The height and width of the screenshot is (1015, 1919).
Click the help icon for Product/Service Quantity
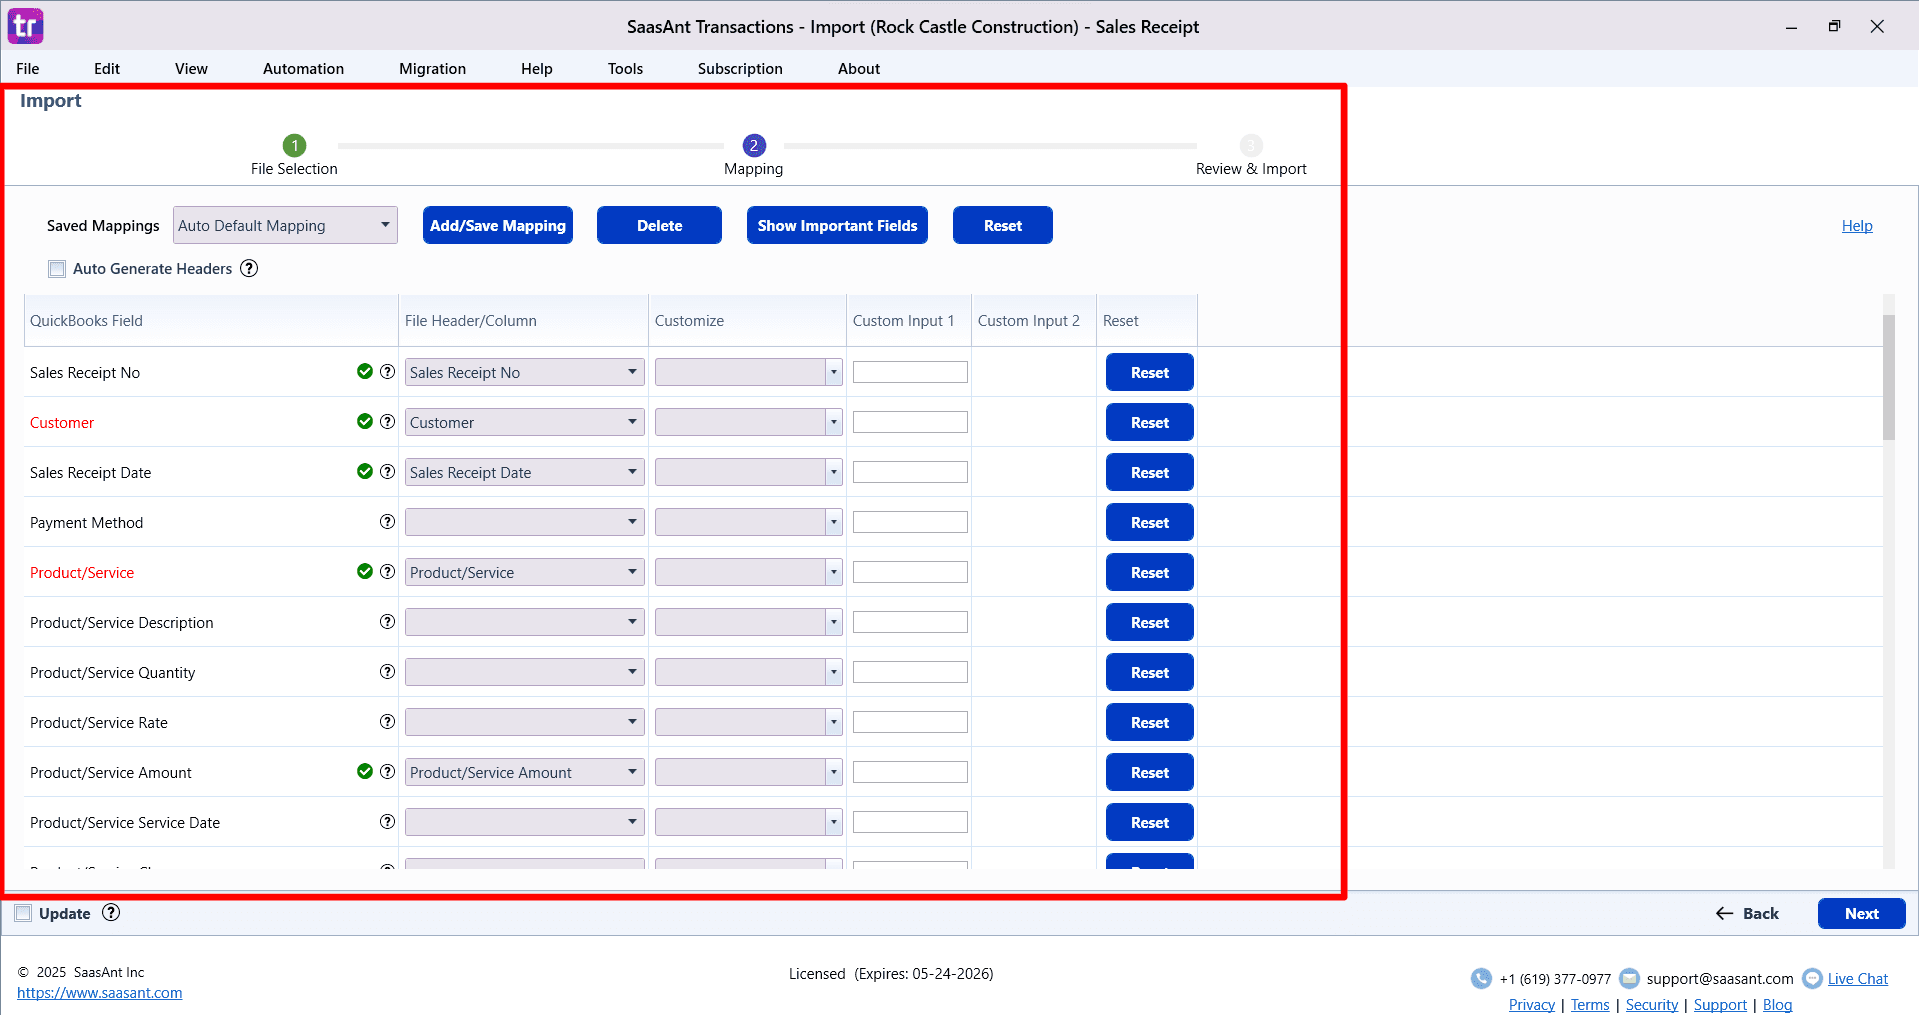tap(387, 672)
